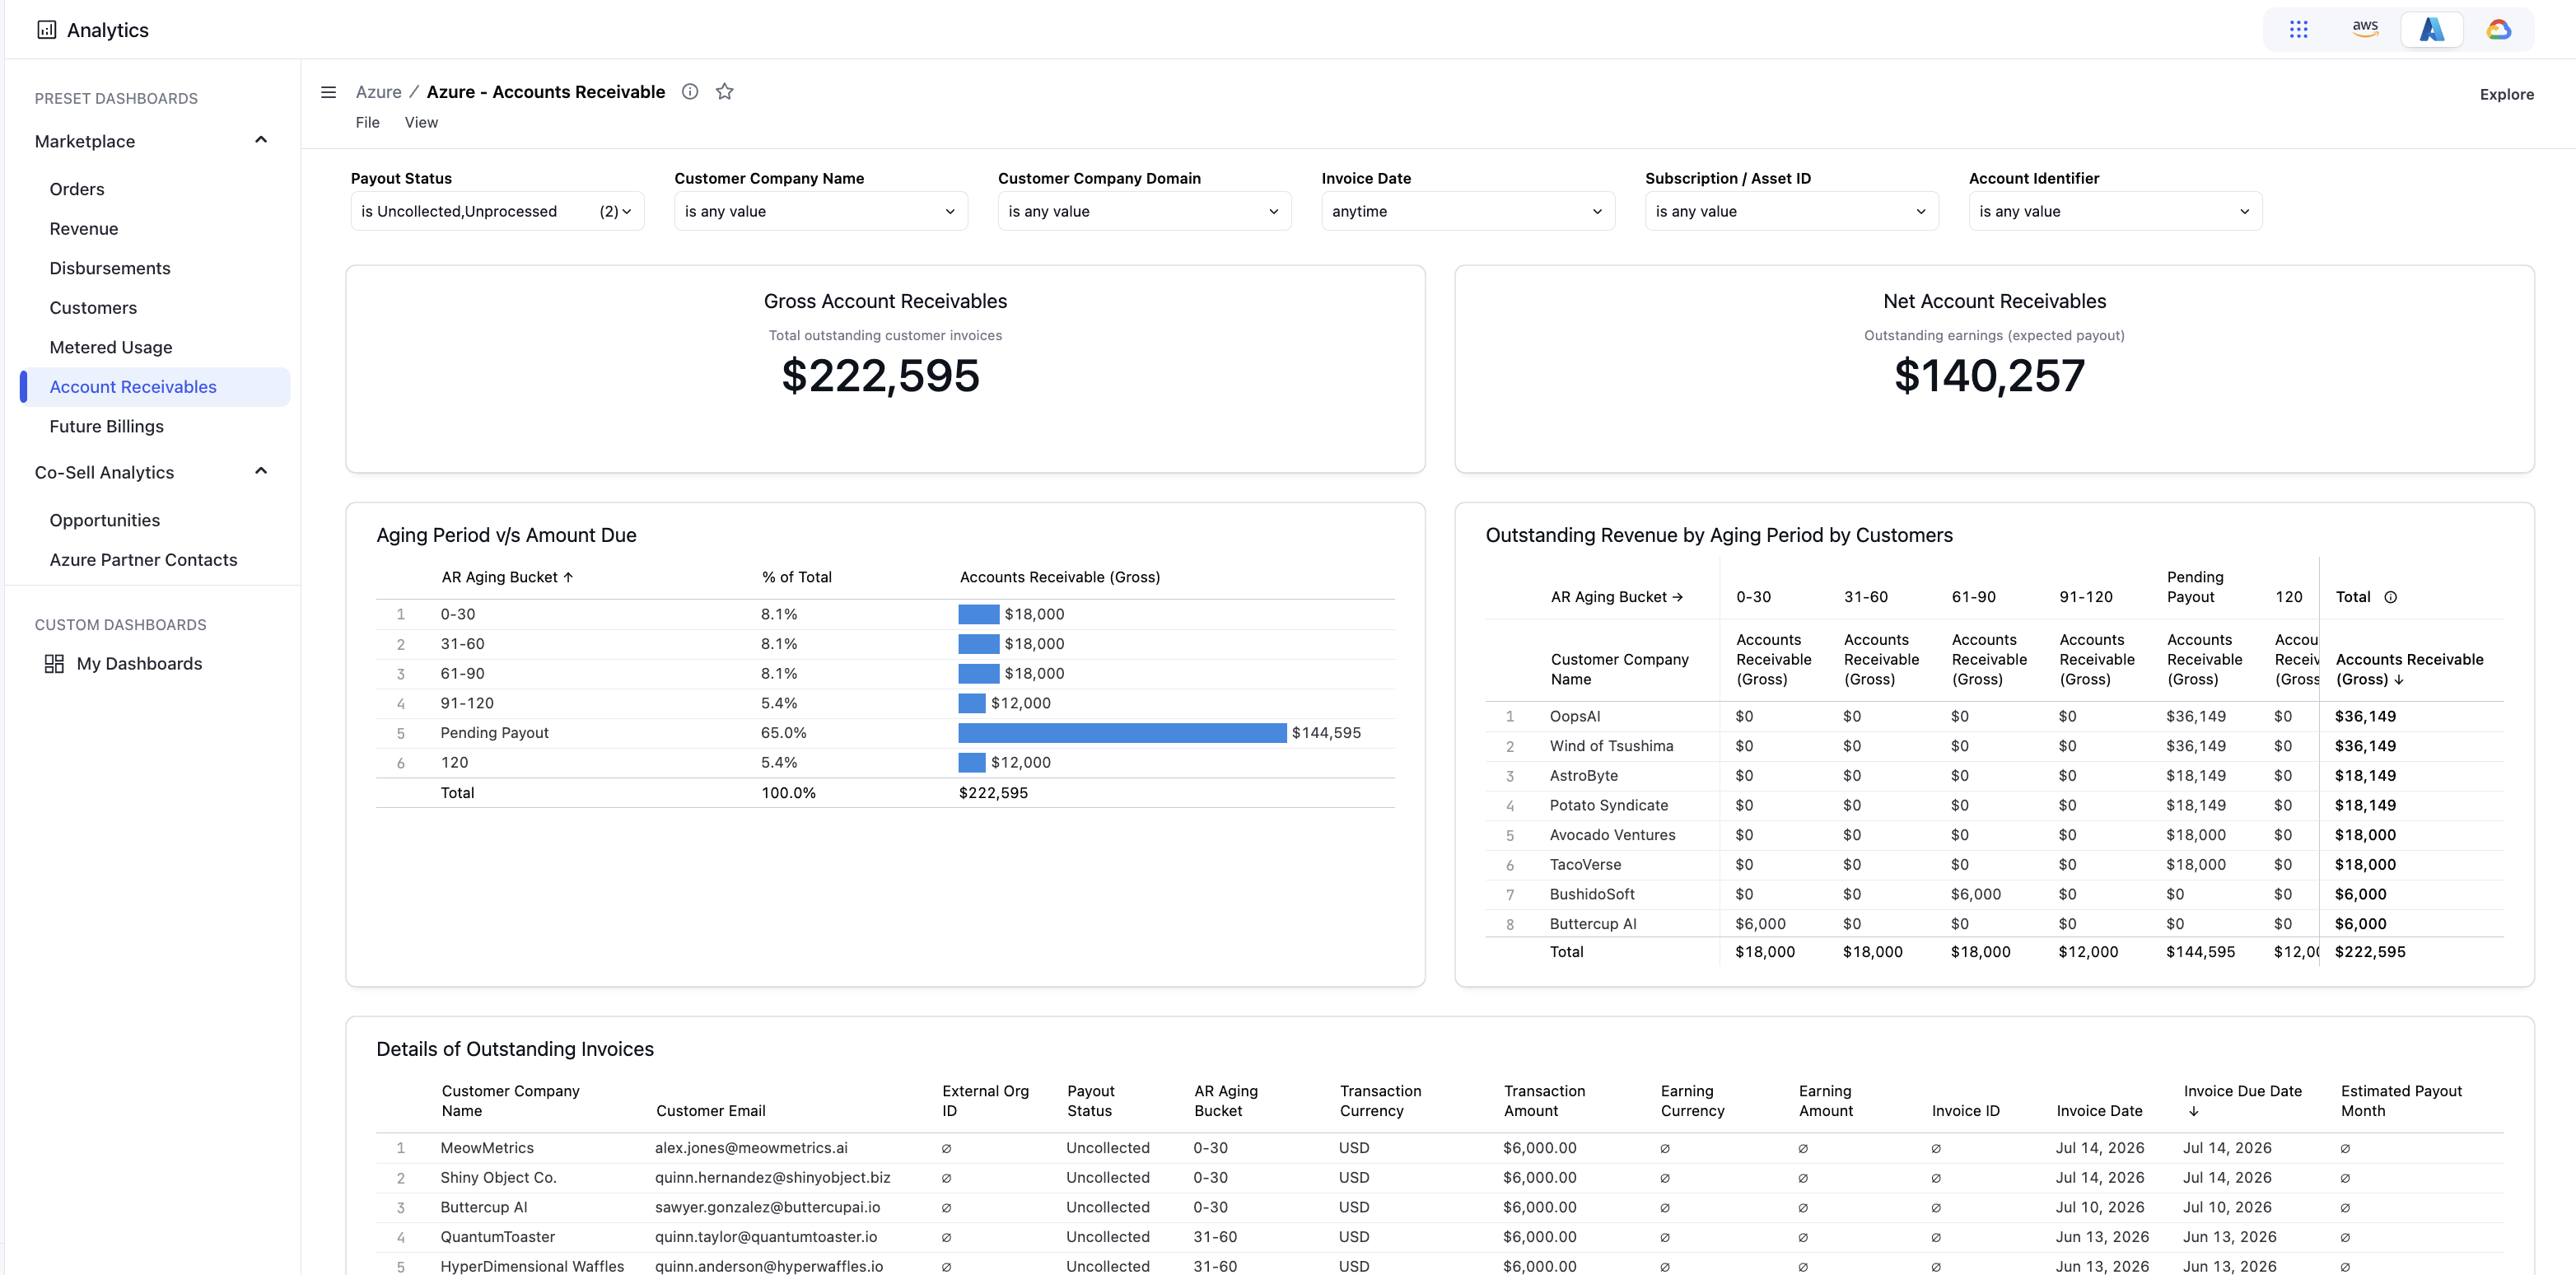Click the 31-60 column header in pivot table

(1865, 597)
